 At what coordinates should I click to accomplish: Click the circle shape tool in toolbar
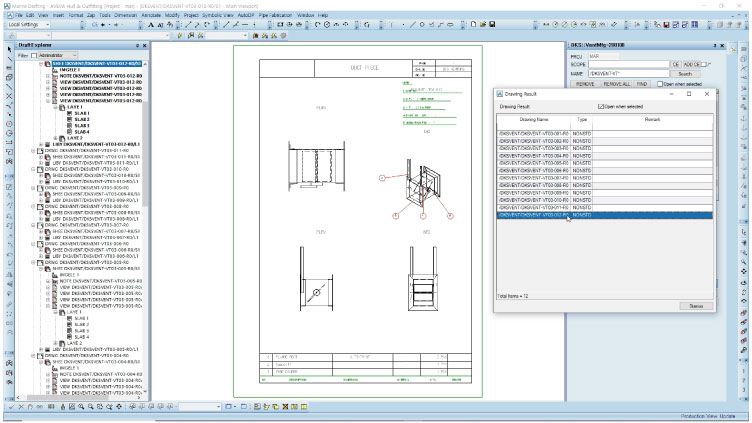(x=422, y=24)
